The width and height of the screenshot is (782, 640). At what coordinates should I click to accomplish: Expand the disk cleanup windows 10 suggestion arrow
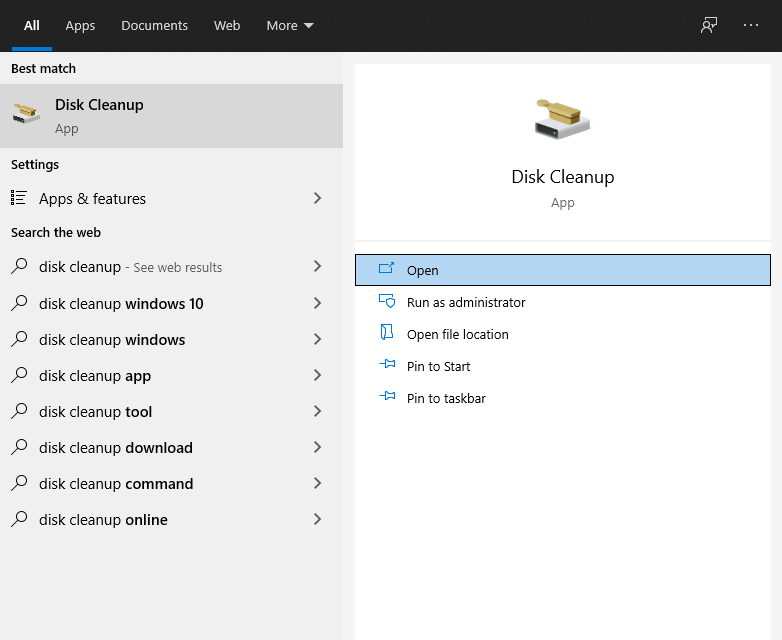coord(317,304)
